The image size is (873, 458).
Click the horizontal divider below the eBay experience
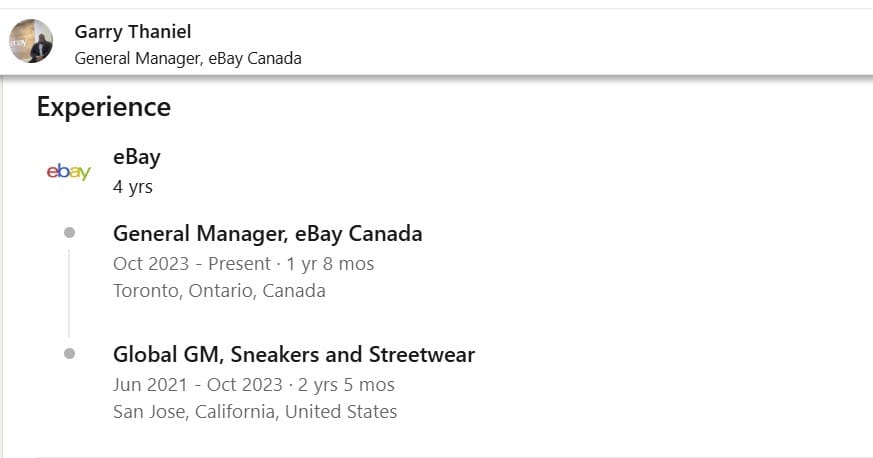coord(450,456)
